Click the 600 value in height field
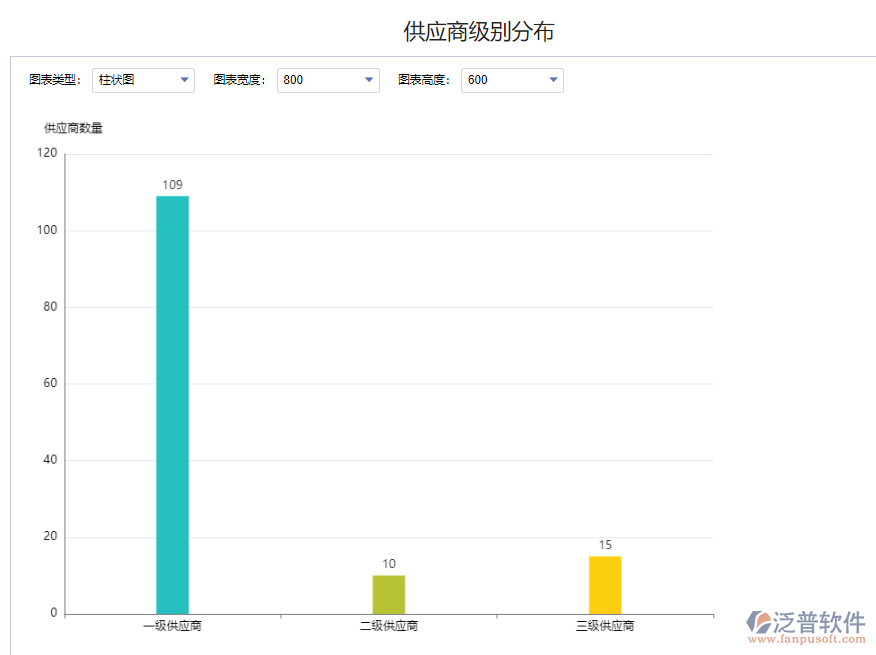 pyautogui.click(x=475, y=80)
